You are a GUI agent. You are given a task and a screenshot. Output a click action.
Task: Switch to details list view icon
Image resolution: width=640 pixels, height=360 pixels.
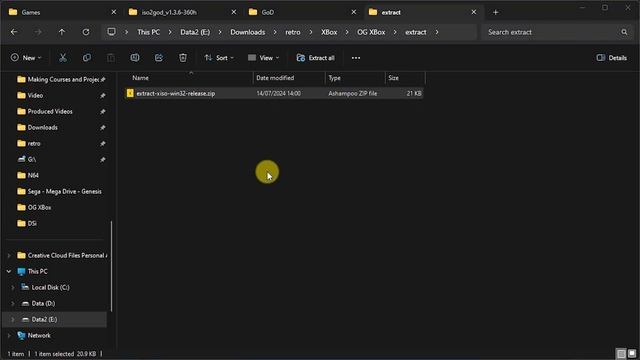click(x=621, y=353)
